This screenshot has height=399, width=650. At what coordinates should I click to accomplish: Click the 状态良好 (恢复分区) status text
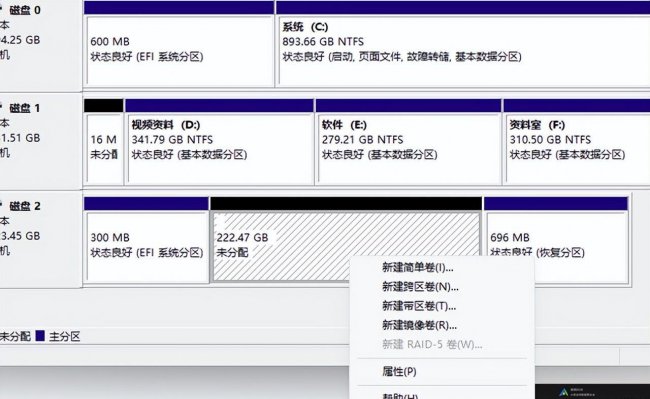(x=537, y=252)
